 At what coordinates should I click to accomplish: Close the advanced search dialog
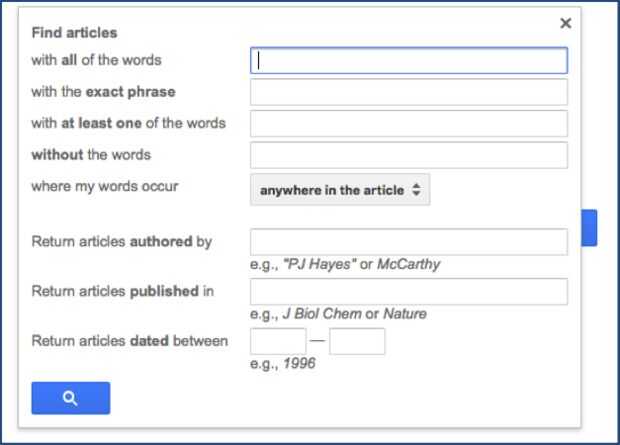566,23
